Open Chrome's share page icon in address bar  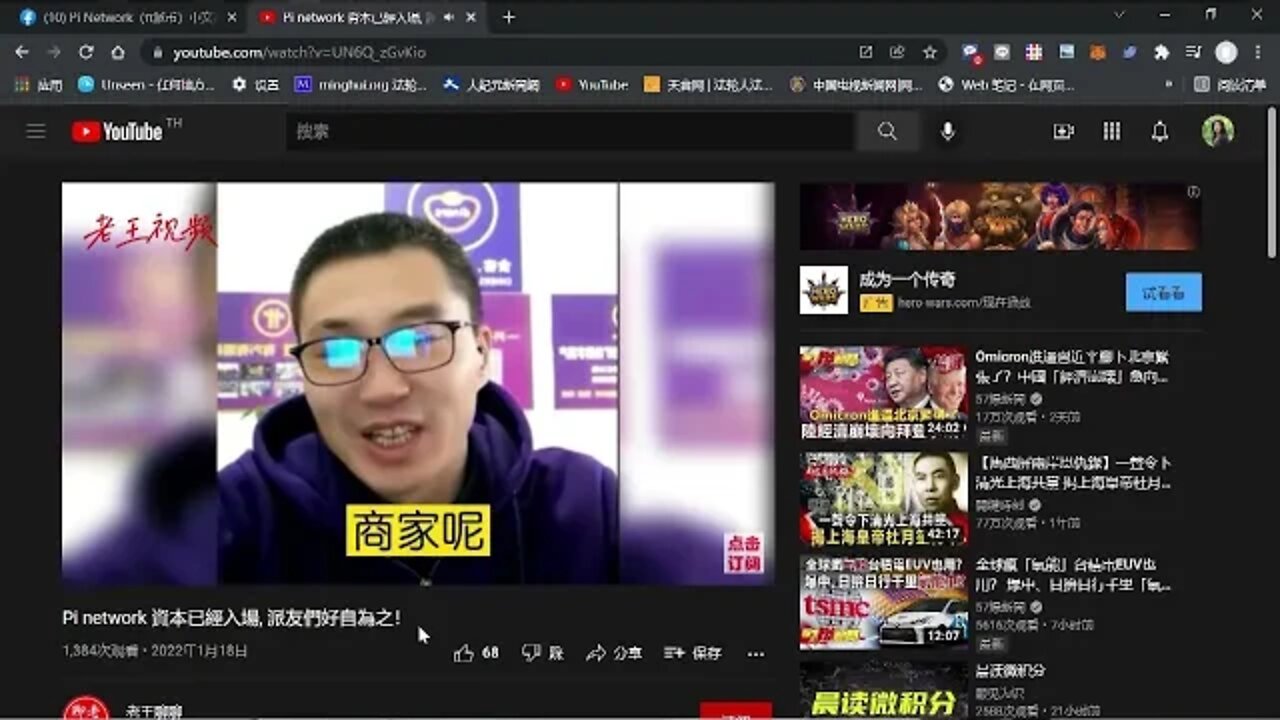[x=898, y=52]
